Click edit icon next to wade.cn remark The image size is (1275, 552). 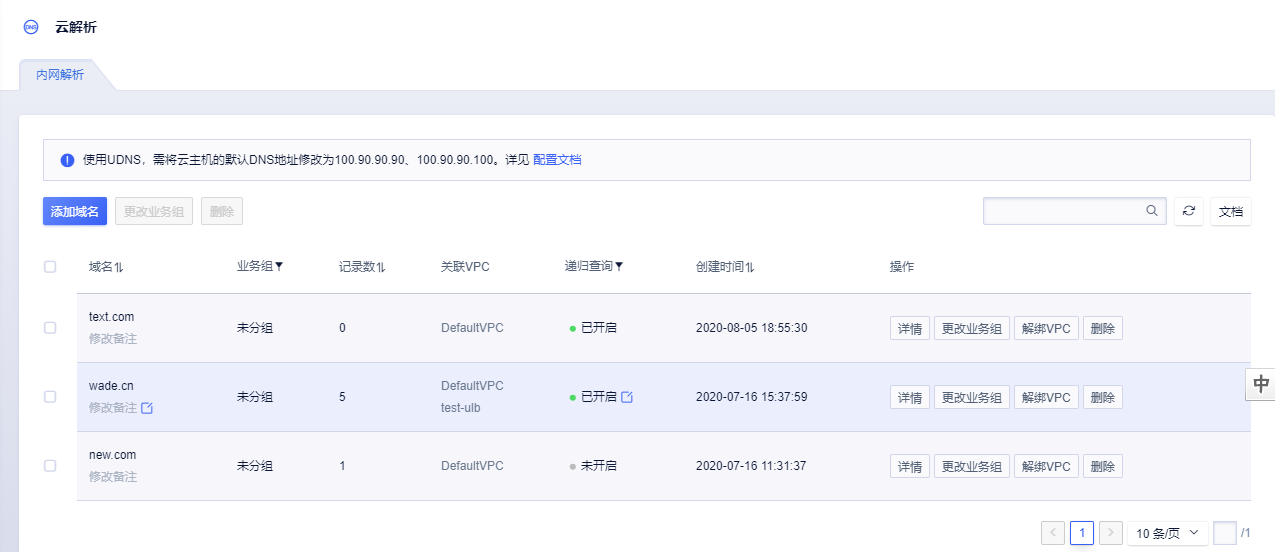[147, 408]
